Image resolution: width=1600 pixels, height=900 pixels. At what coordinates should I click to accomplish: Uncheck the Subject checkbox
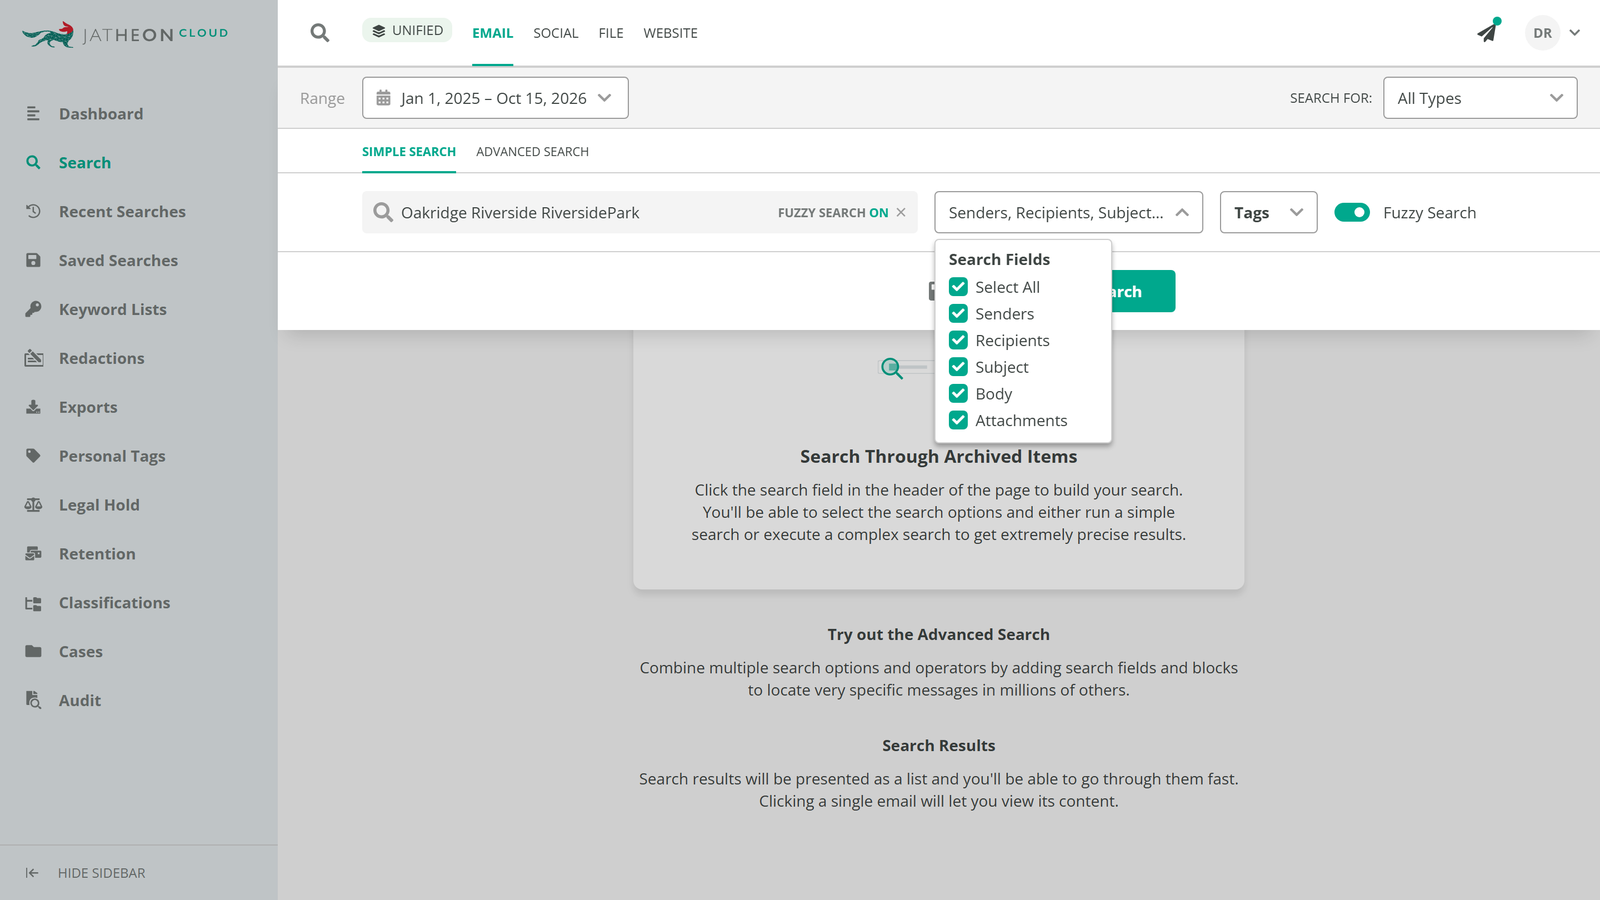(x=958, y=367)
